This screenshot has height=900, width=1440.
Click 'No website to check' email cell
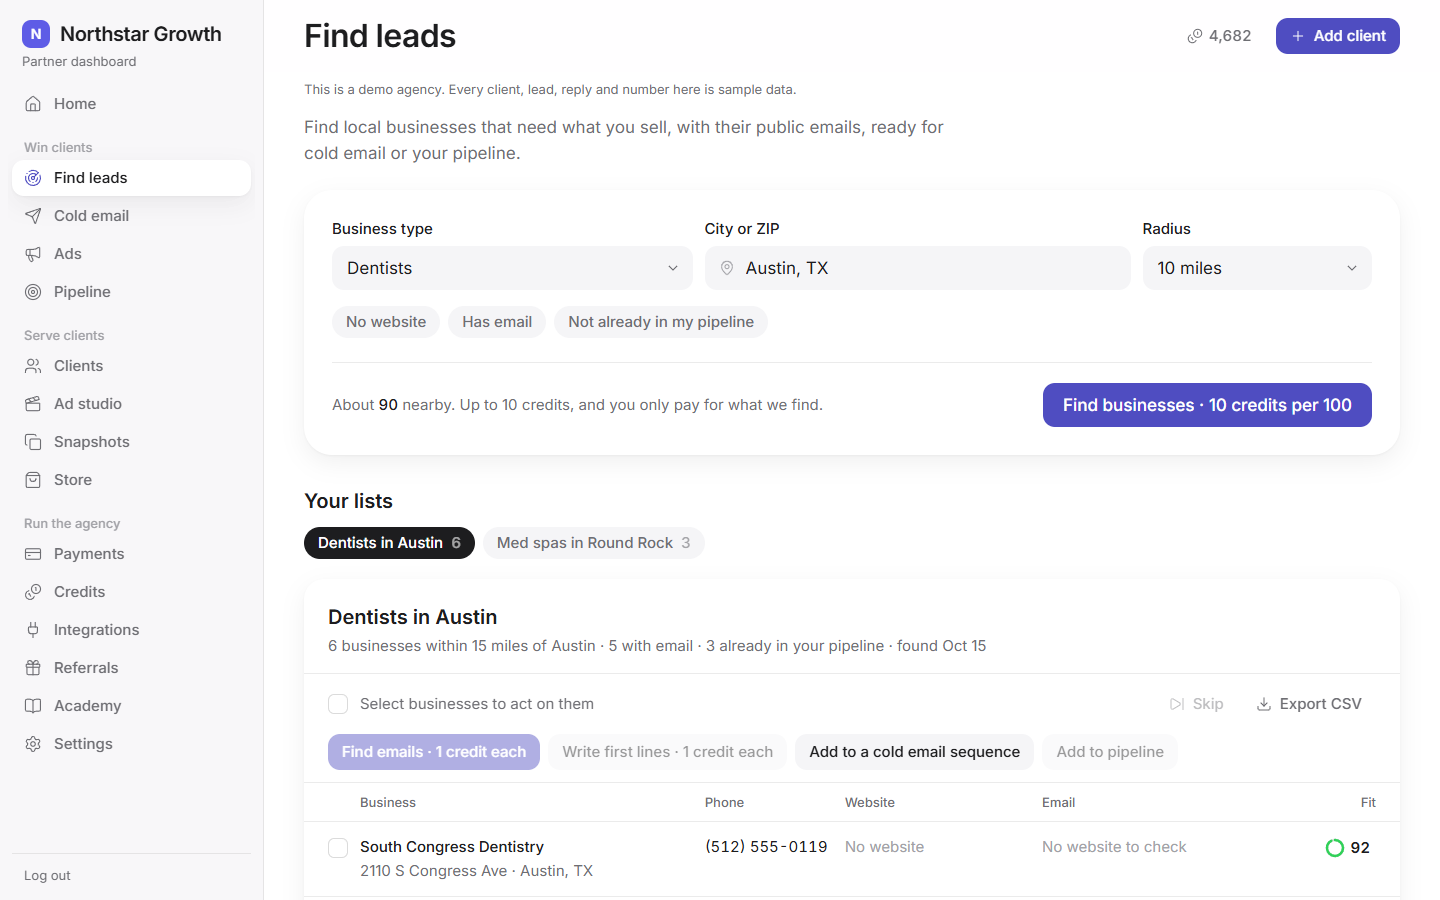click(1114, 847)
